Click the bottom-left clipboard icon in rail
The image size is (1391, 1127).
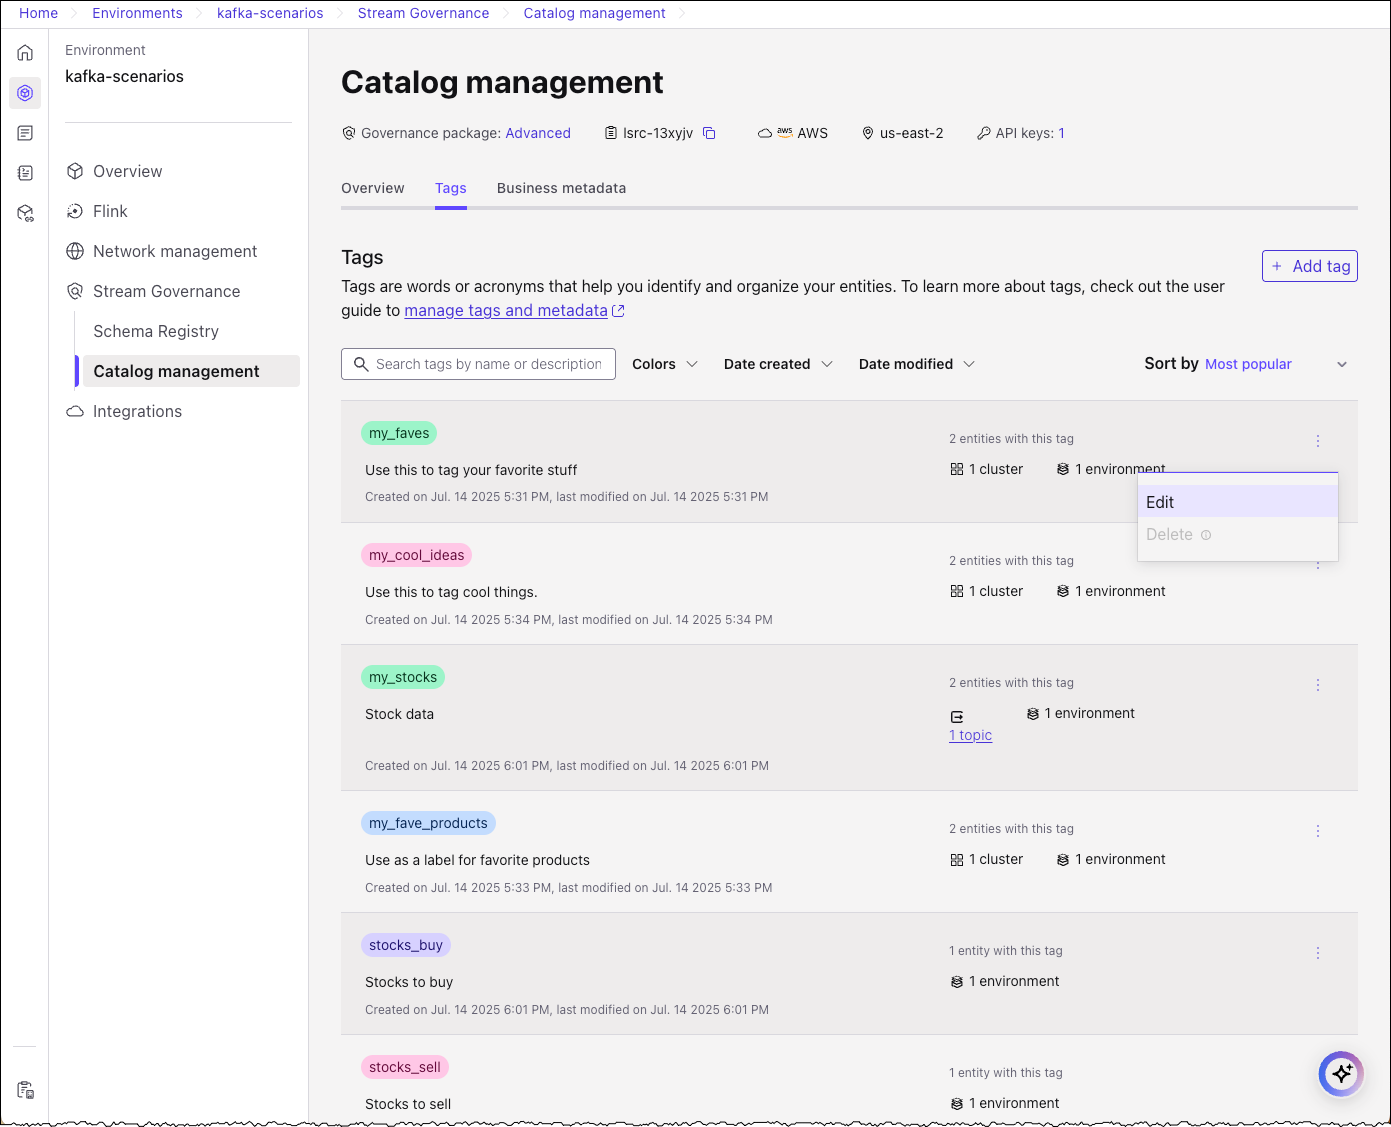[x=25, y=1090]
